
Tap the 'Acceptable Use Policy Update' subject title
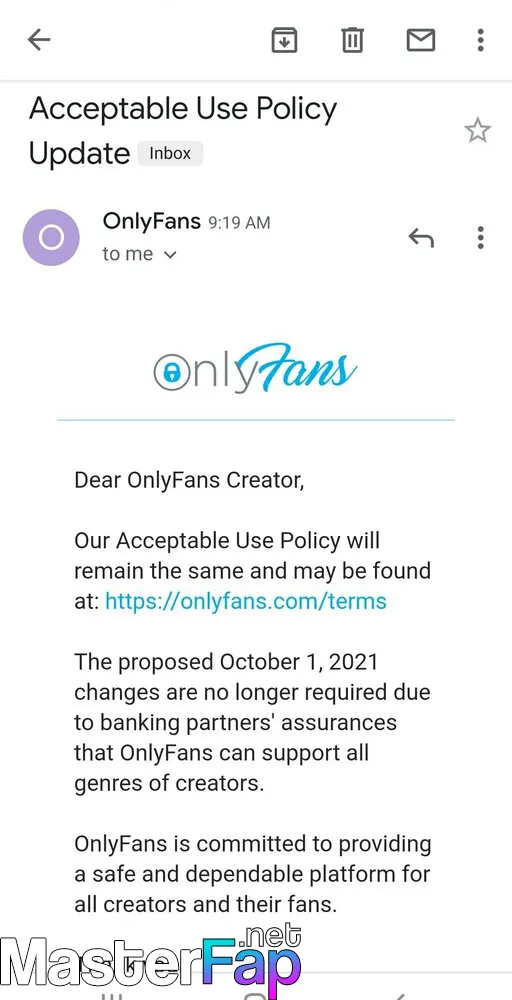tap(183, 131)
